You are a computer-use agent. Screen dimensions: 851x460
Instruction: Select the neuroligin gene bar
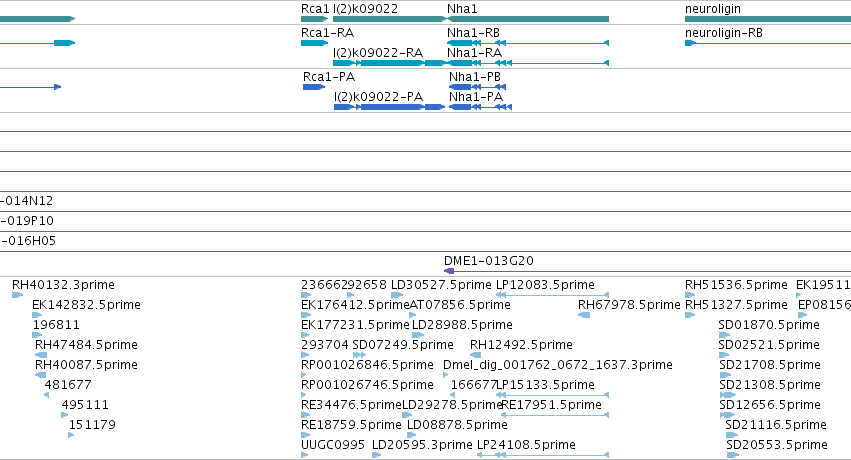coord(768,19)
